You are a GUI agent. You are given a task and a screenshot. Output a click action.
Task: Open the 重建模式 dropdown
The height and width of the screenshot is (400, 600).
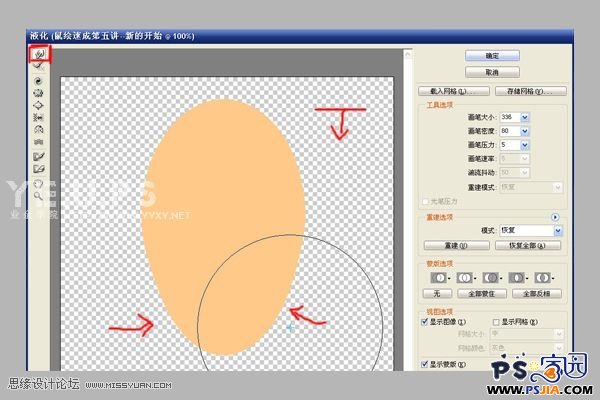point(531,187)
